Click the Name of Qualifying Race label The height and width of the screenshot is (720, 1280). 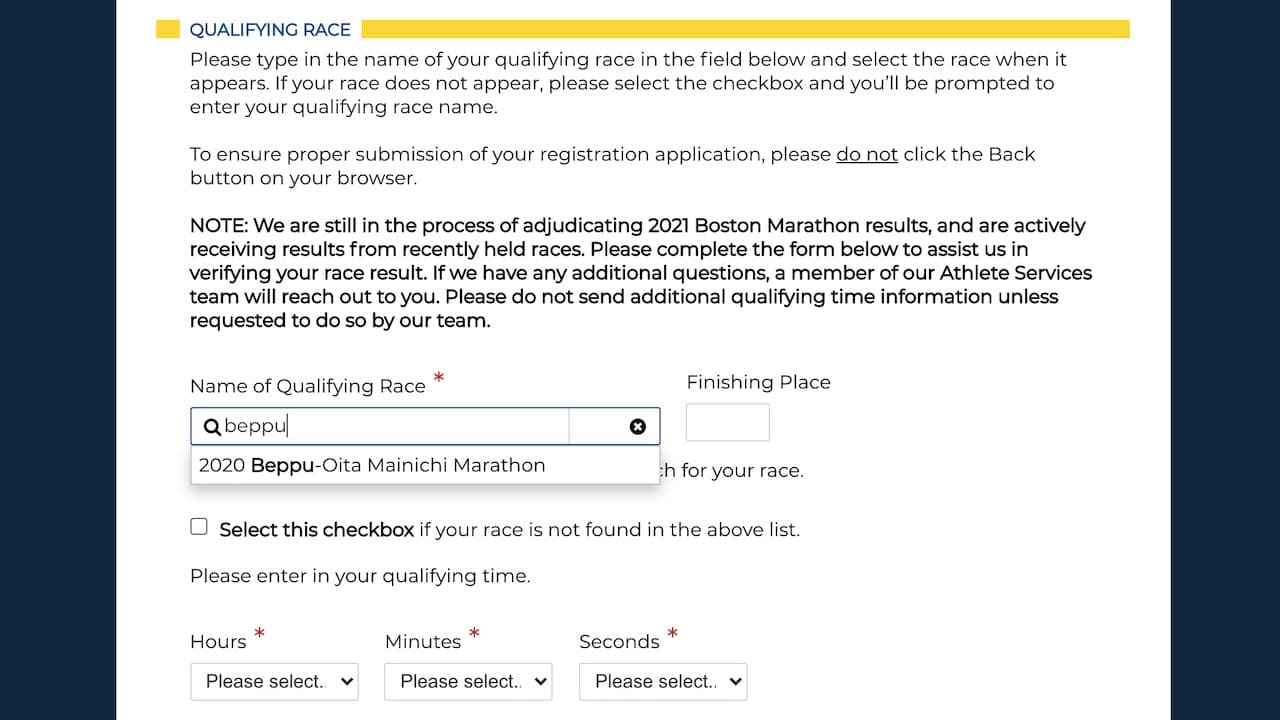[308, 386]
